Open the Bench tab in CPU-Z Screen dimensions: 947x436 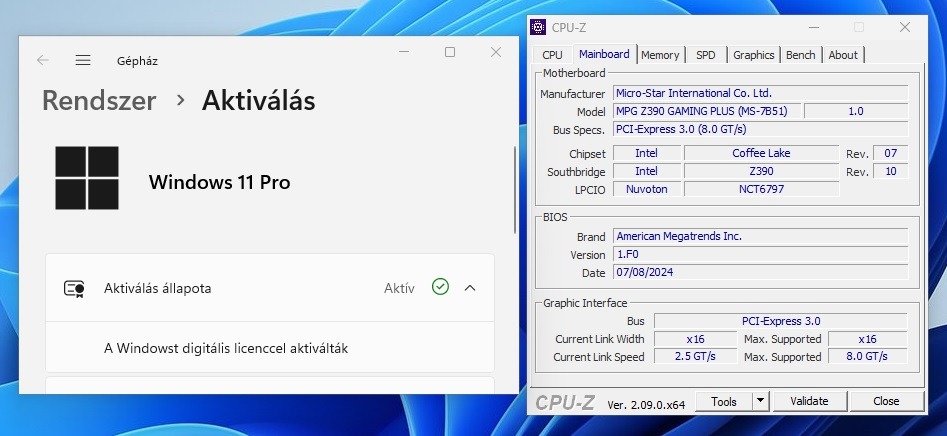click(800, 55)
